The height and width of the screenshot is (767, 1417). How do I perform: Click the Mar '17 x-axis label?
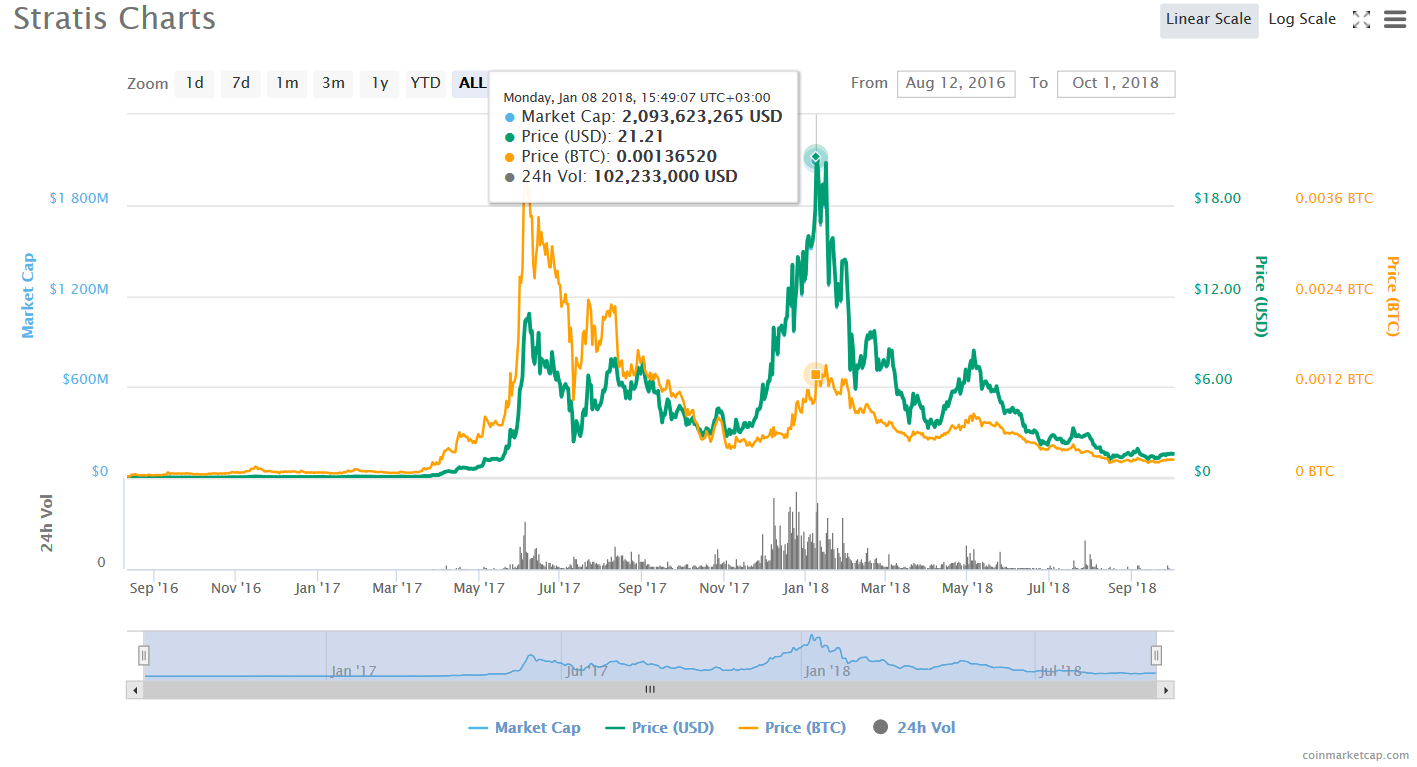point(397,588)
